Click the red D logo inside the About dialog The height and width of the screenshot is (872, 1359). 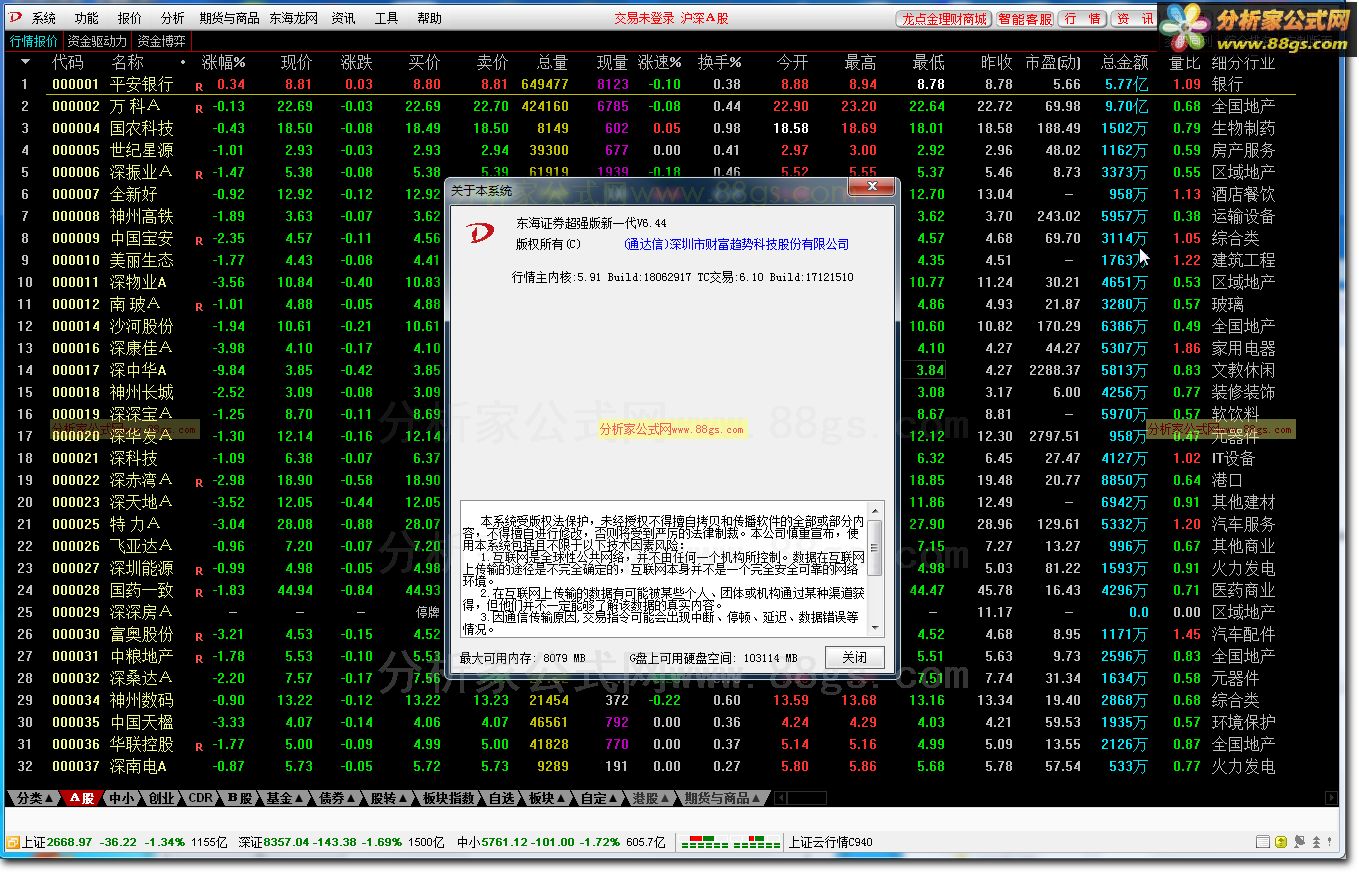(482, 233)
